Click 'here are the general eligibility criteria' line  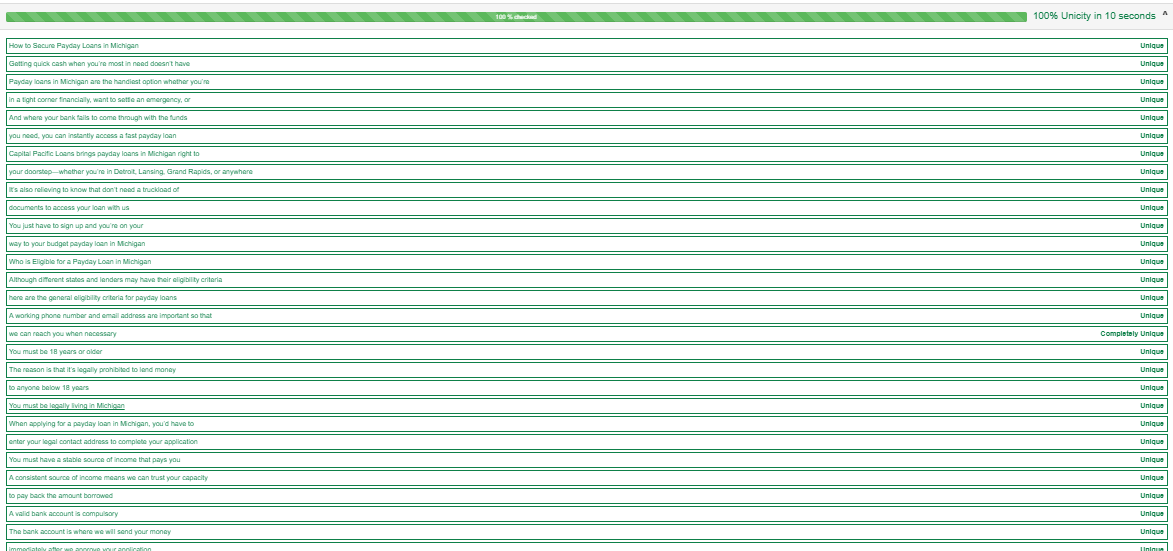point(586,298)
